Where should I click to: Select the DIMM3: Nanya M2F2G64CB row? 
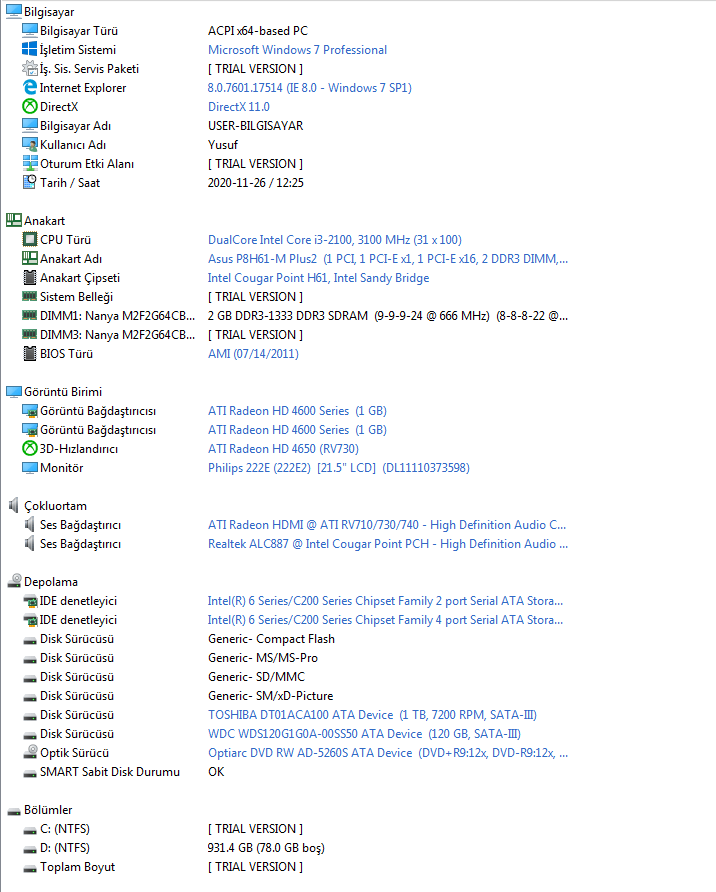pos(162,334)
